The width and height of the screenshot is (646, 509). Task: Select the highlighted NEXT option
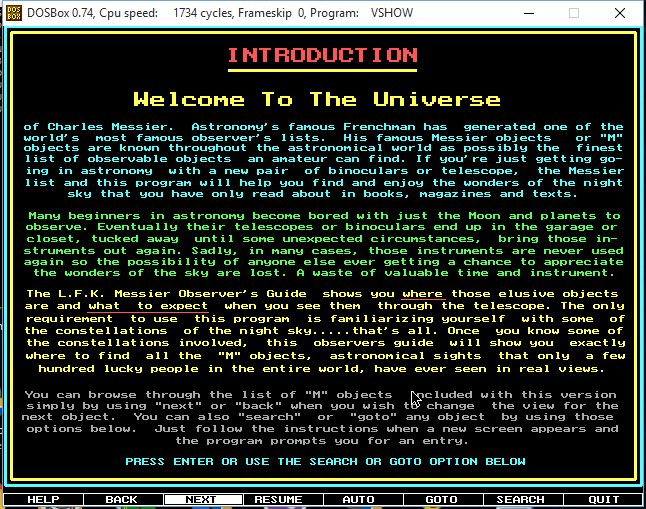(201, 499)
